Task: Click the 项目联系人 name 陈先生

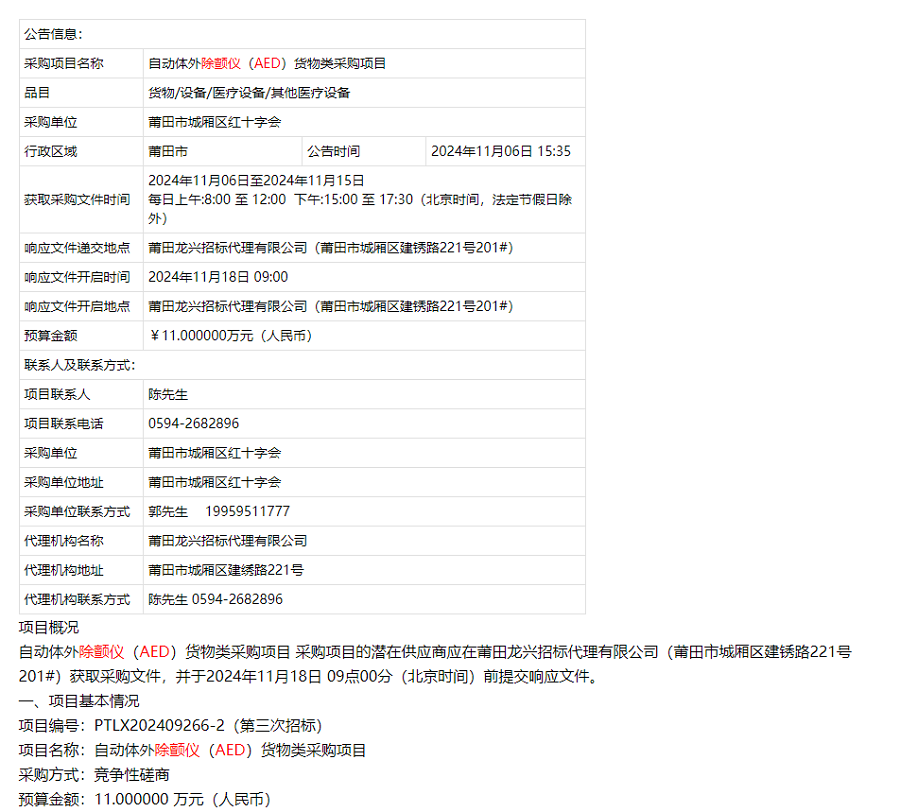Action: [x=168, y=395]
